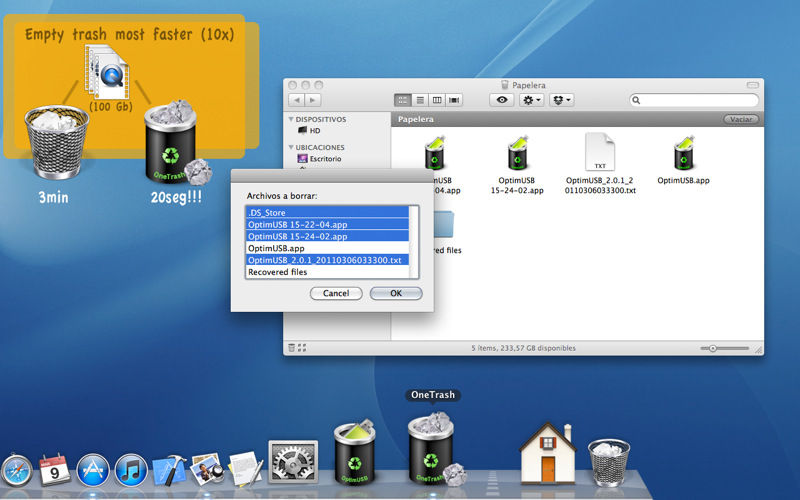Click the grid icon in Finder status bar
This screenshot has width=800, height=500.
(302, 348)
